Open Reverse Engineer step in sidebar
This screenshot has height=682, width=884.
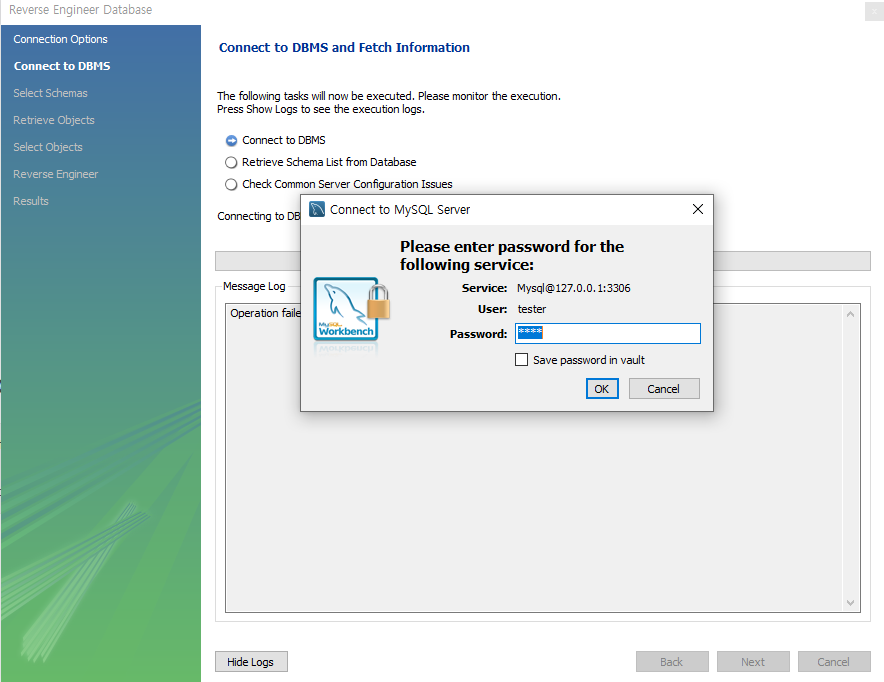[x=55, y=174]
